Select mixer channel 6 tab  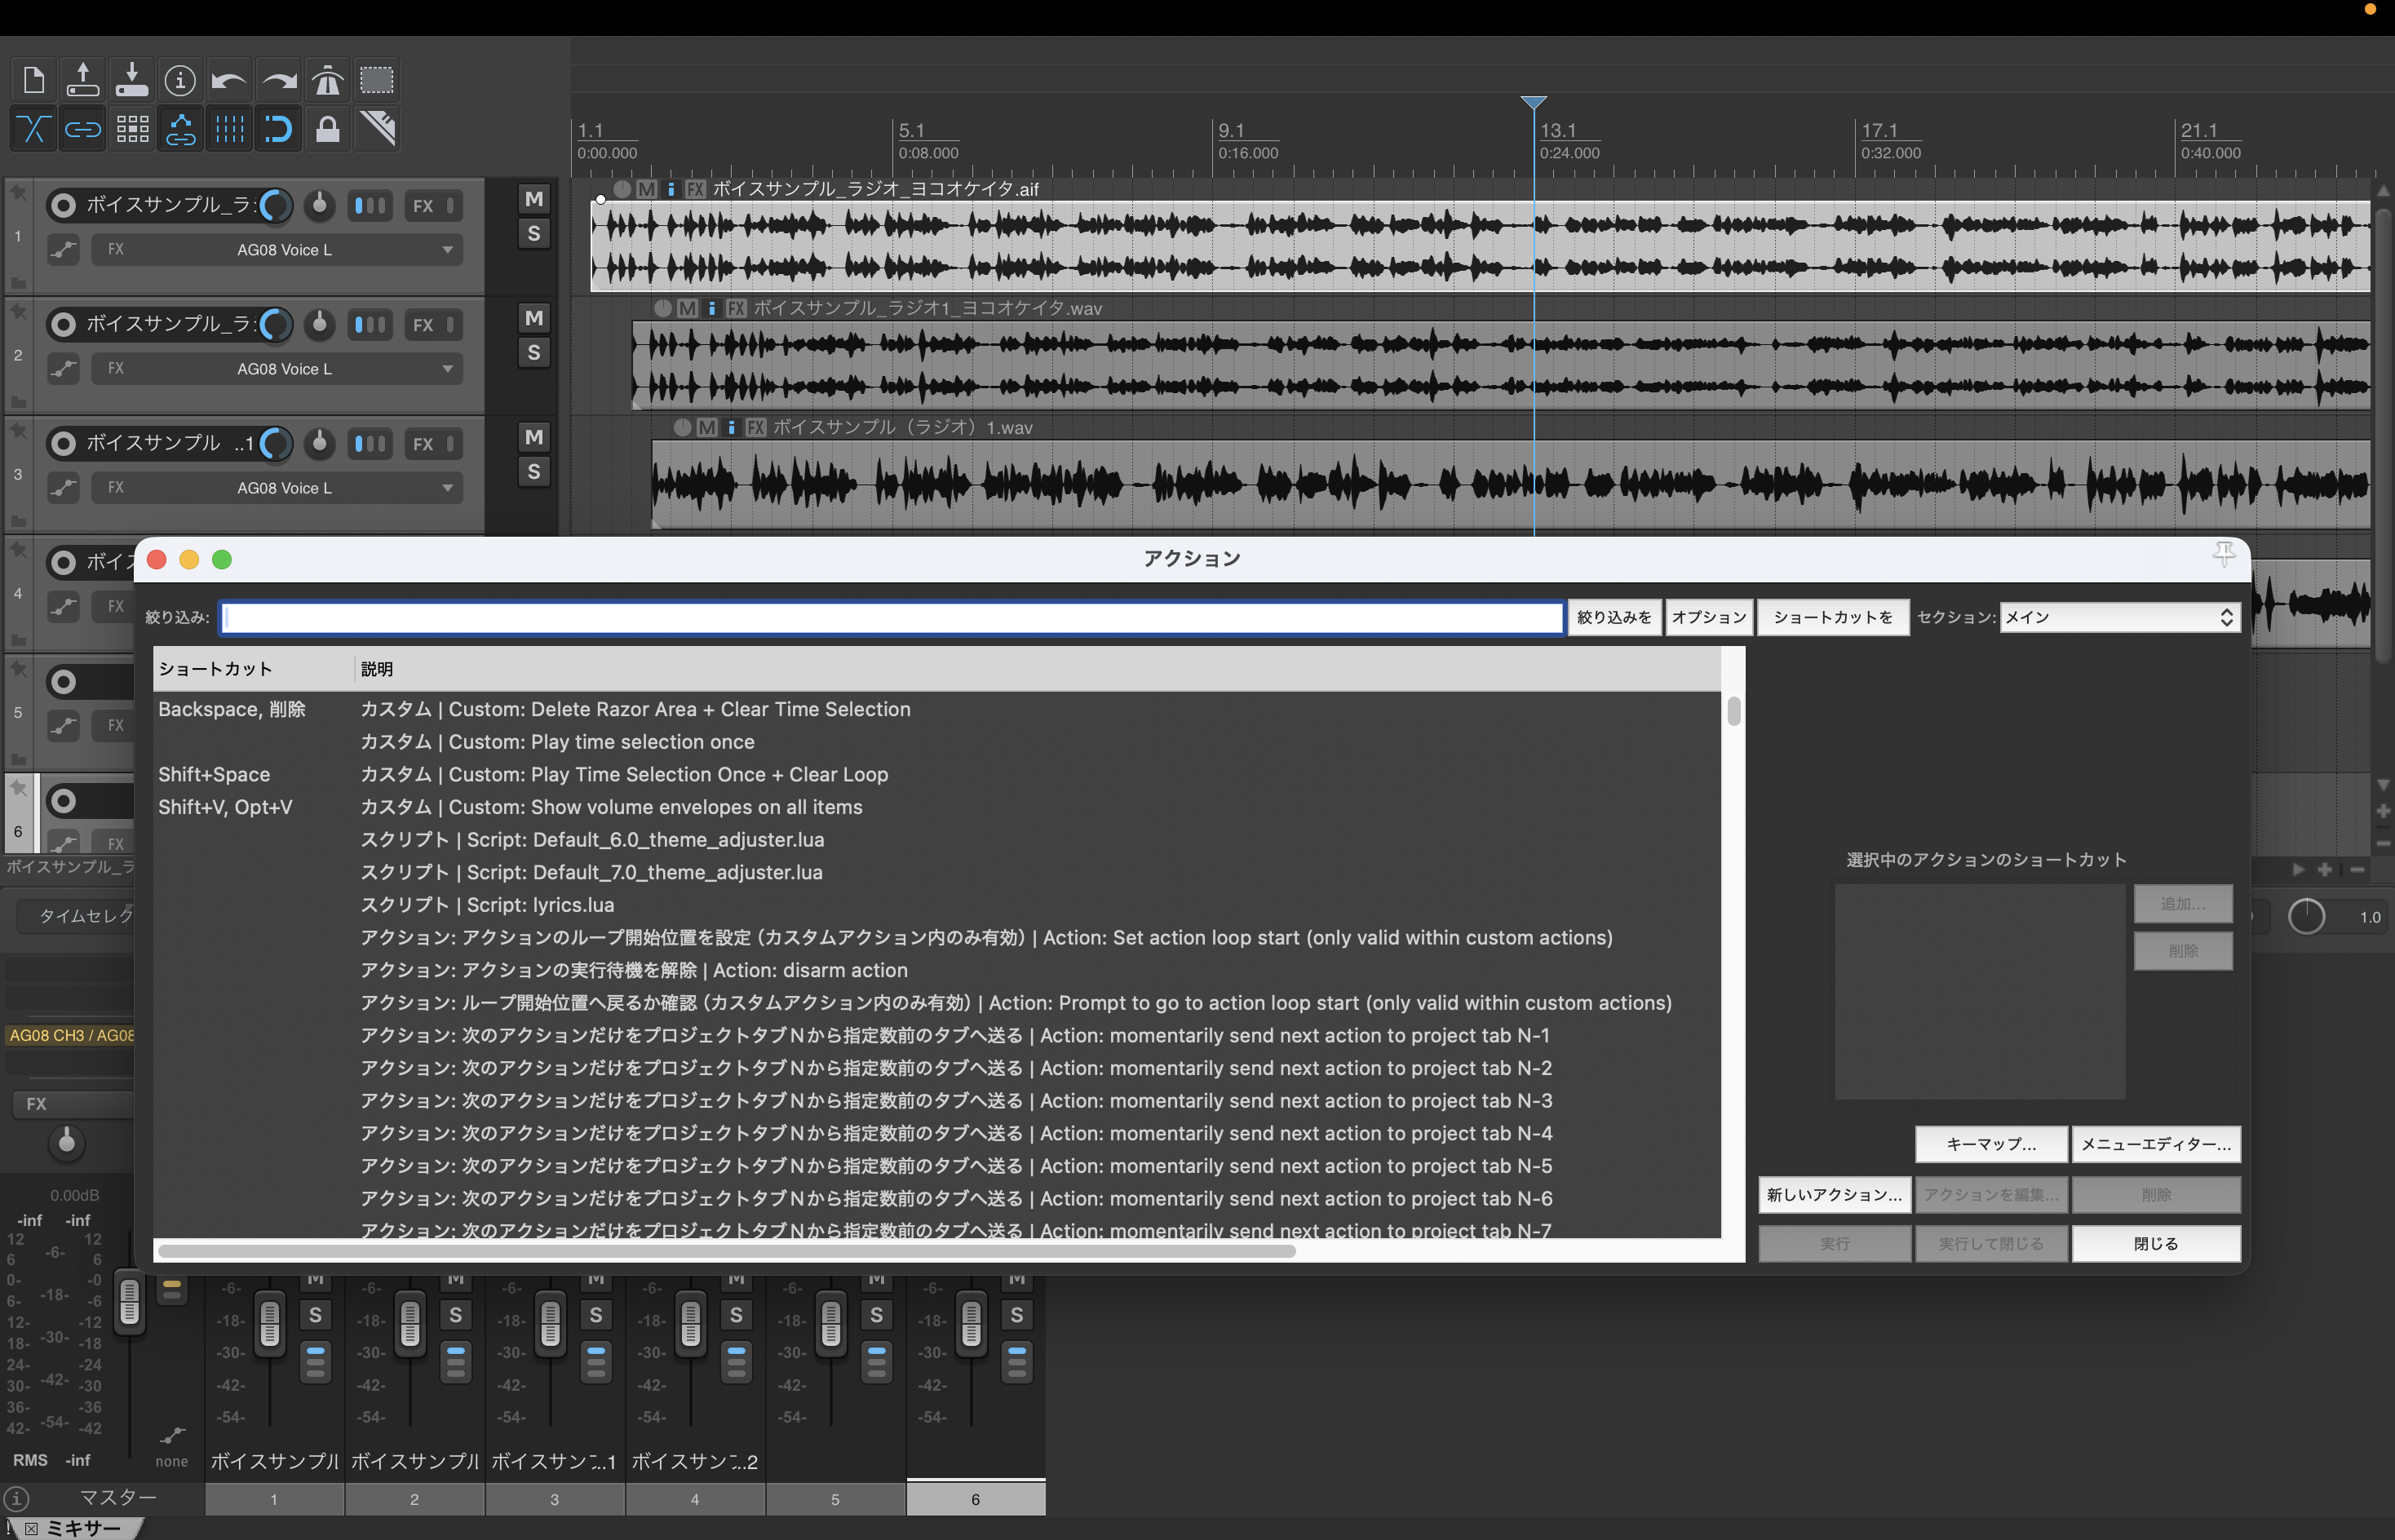pos(975,1498)
